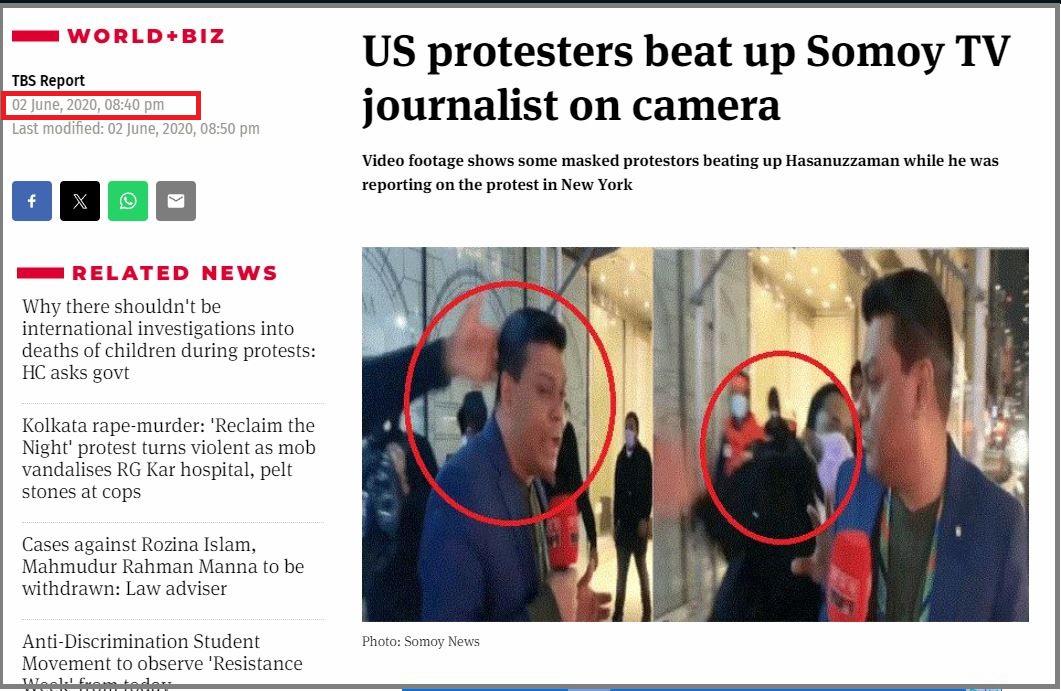Share article on WhatsApp icon

tap(128, 201)
